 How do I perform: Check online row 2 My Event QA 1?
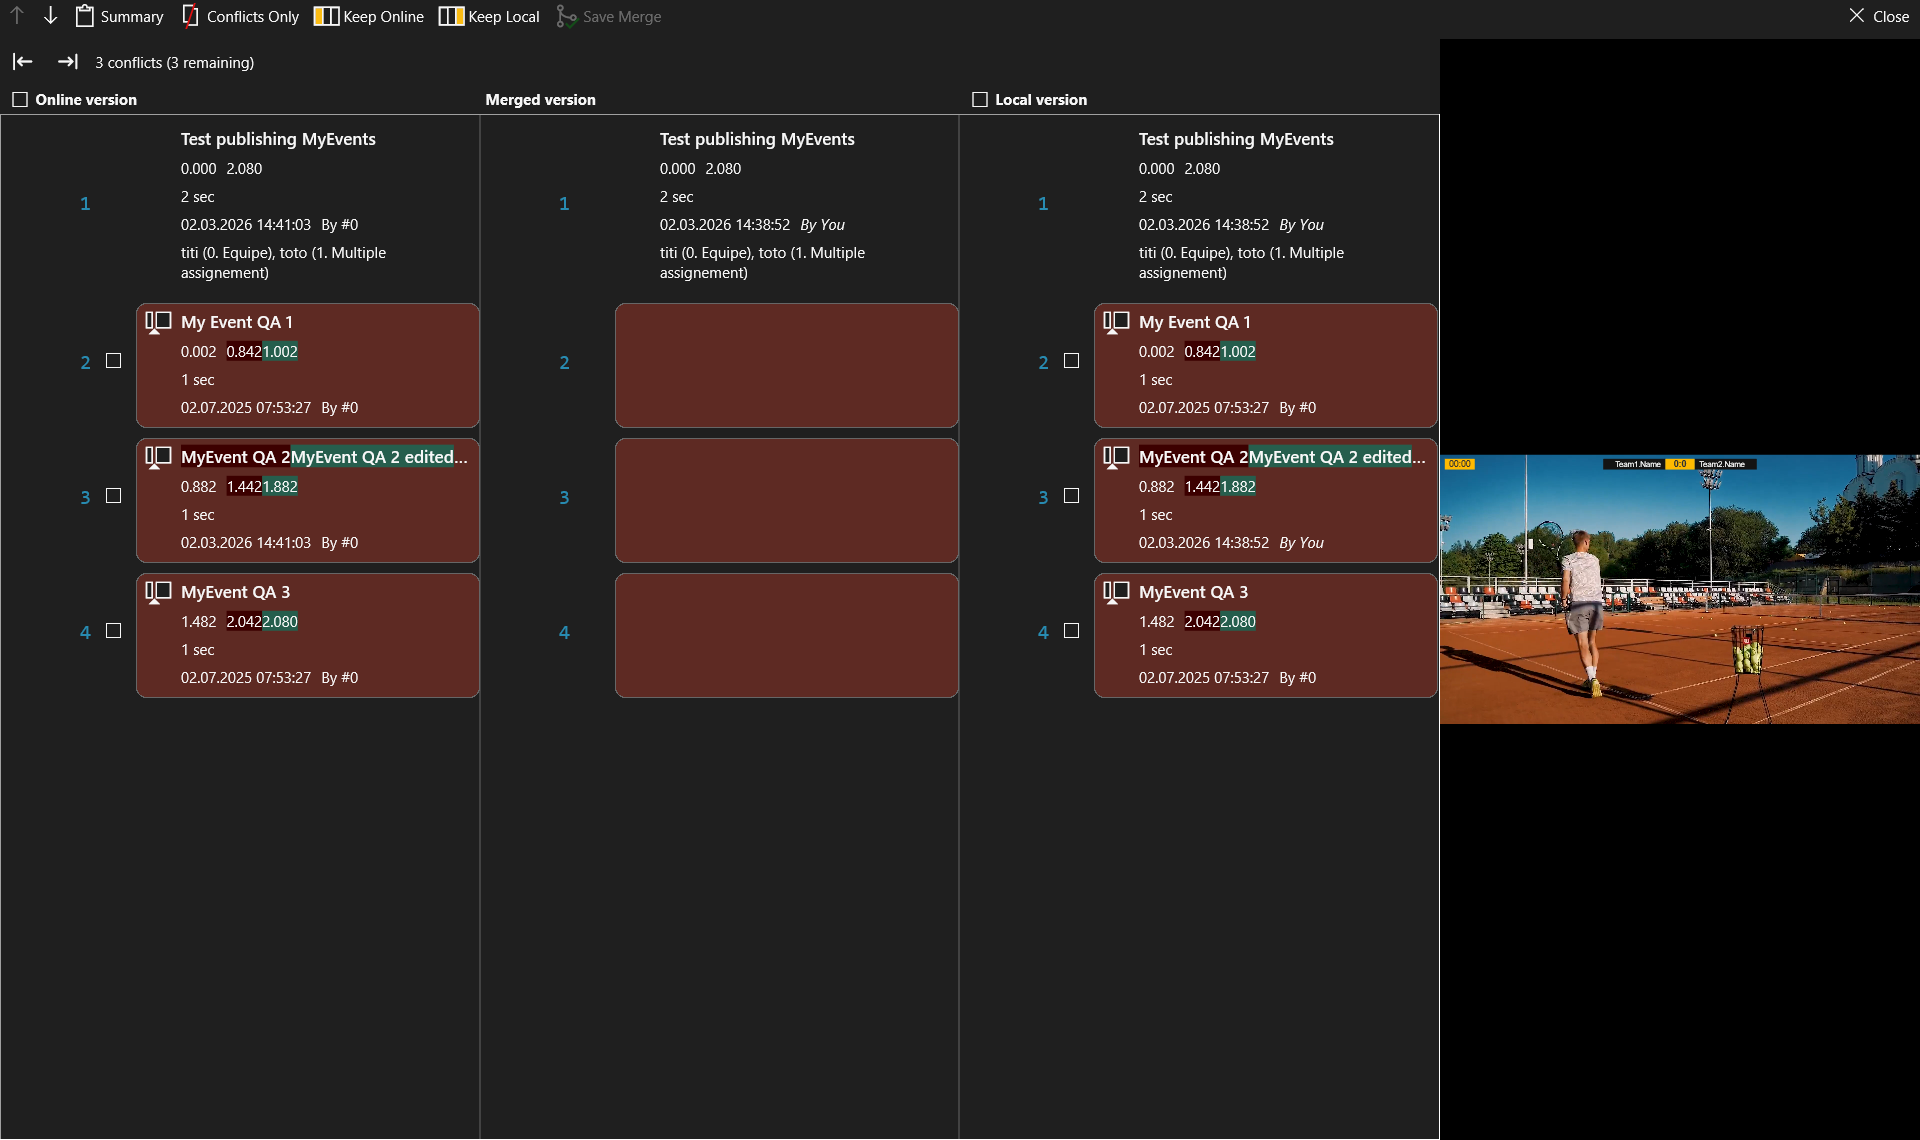point(114,361)
